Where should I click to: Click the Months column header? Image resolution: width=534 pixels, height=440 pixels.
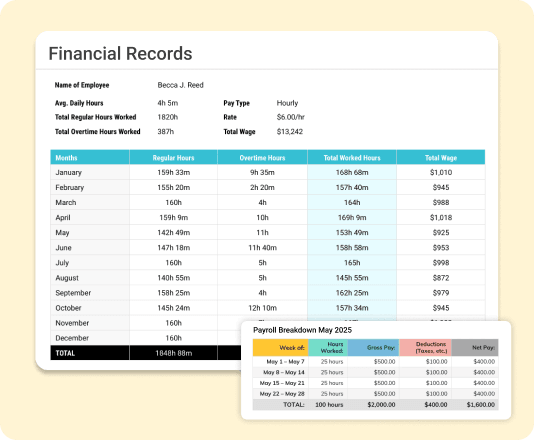[90, 158]
